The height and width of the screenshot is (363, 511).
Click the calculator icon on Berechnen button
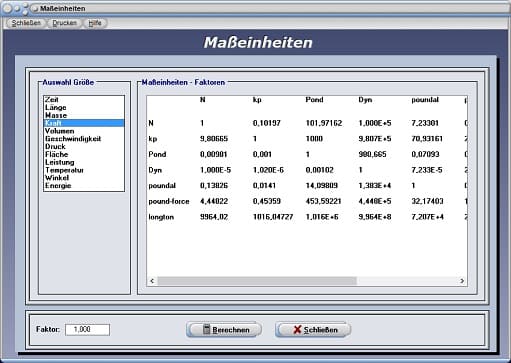(x=207, y=329)
